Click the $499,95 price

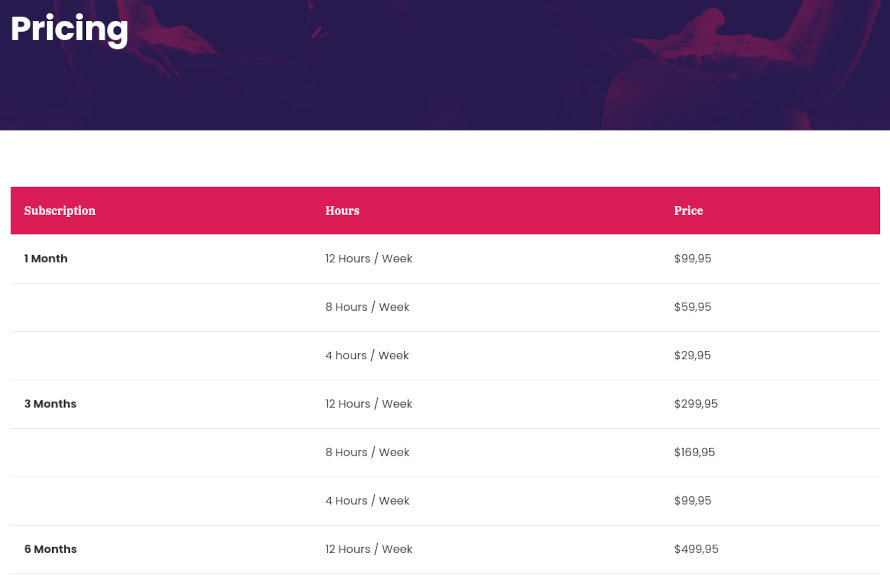pos(696,549)
